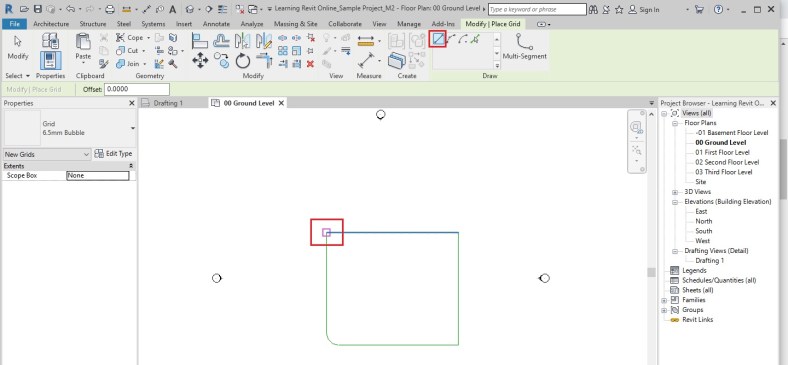Image resolution: width=788 pixels, height=365 pixels.
Task: Open the File menu
Action: (x=15, y=24)
